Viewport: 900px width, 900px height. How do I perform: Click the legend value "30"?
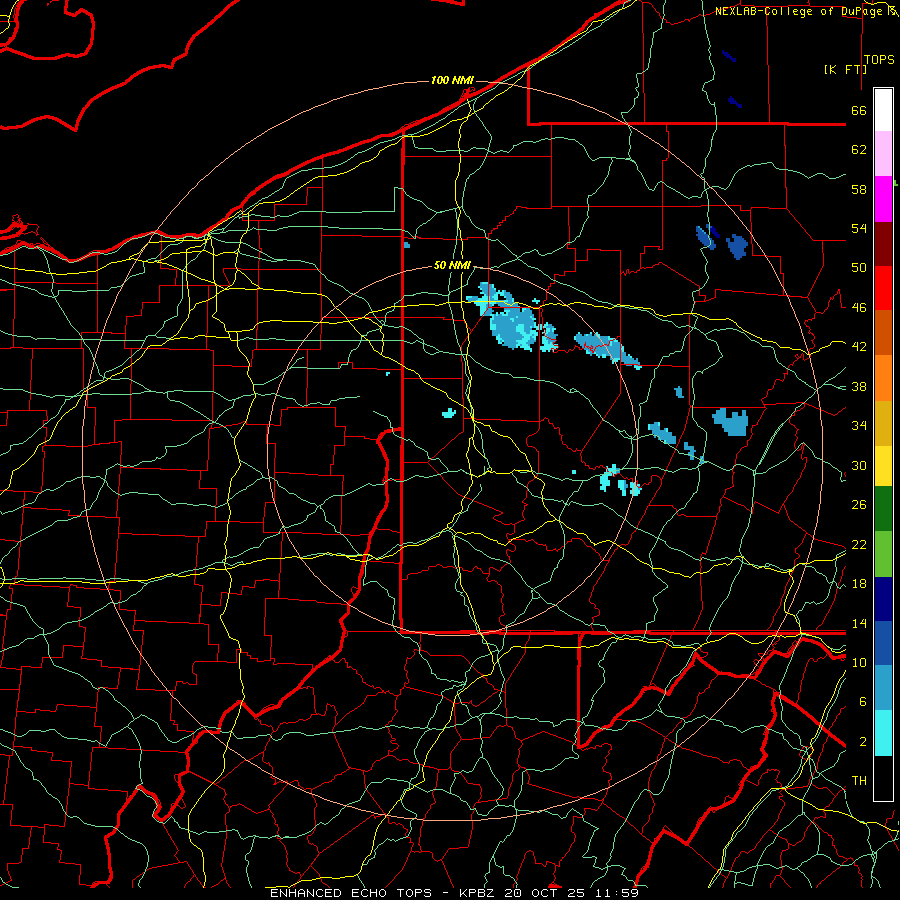click(859, 465)
